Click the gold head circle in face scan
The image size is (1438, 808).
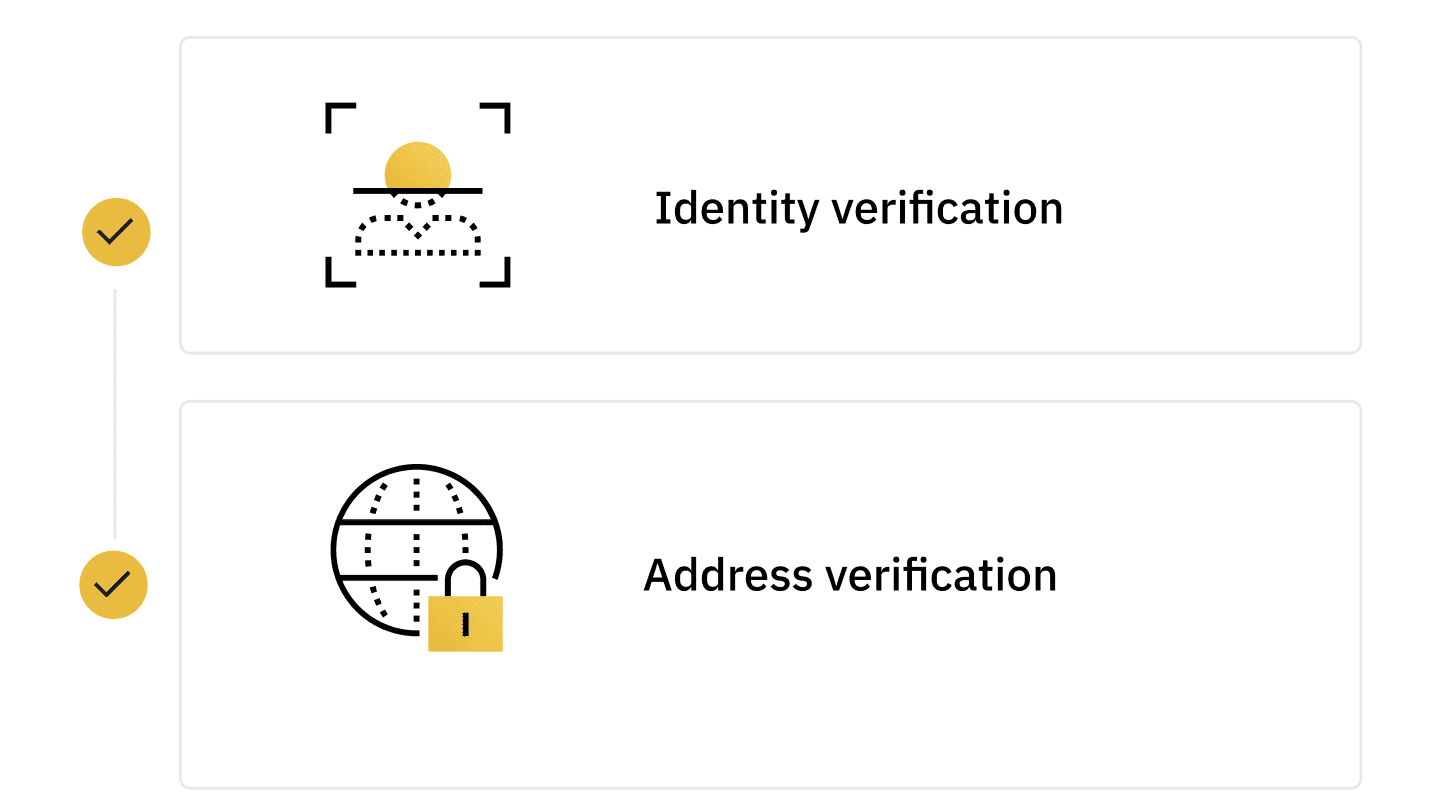[418, 166]
